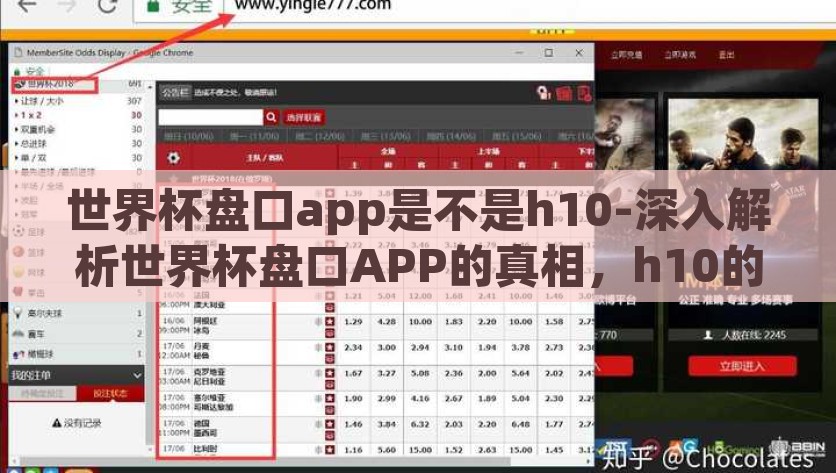Click the gray info icon in the 塞尔维亚 row
The height and width of the screenshot is (473, 836).
click(x=318, y=398)
